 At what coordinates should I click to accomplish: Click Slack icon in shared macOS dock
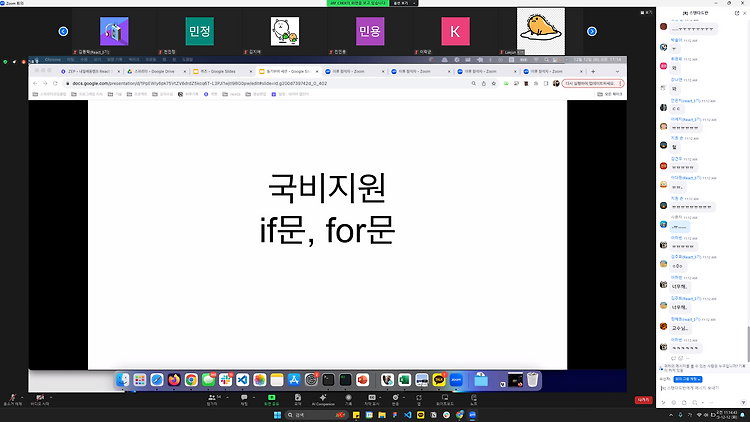pyautogui.click(x=225, y=380)
